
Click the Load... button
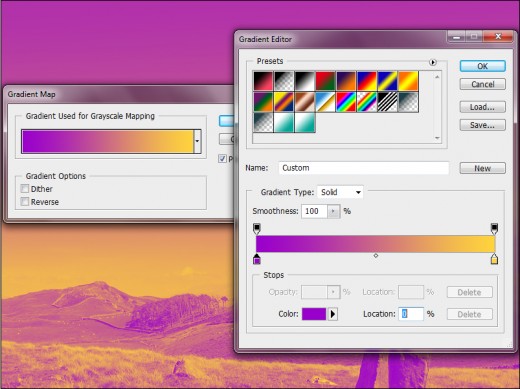click(x=483, y=107)
